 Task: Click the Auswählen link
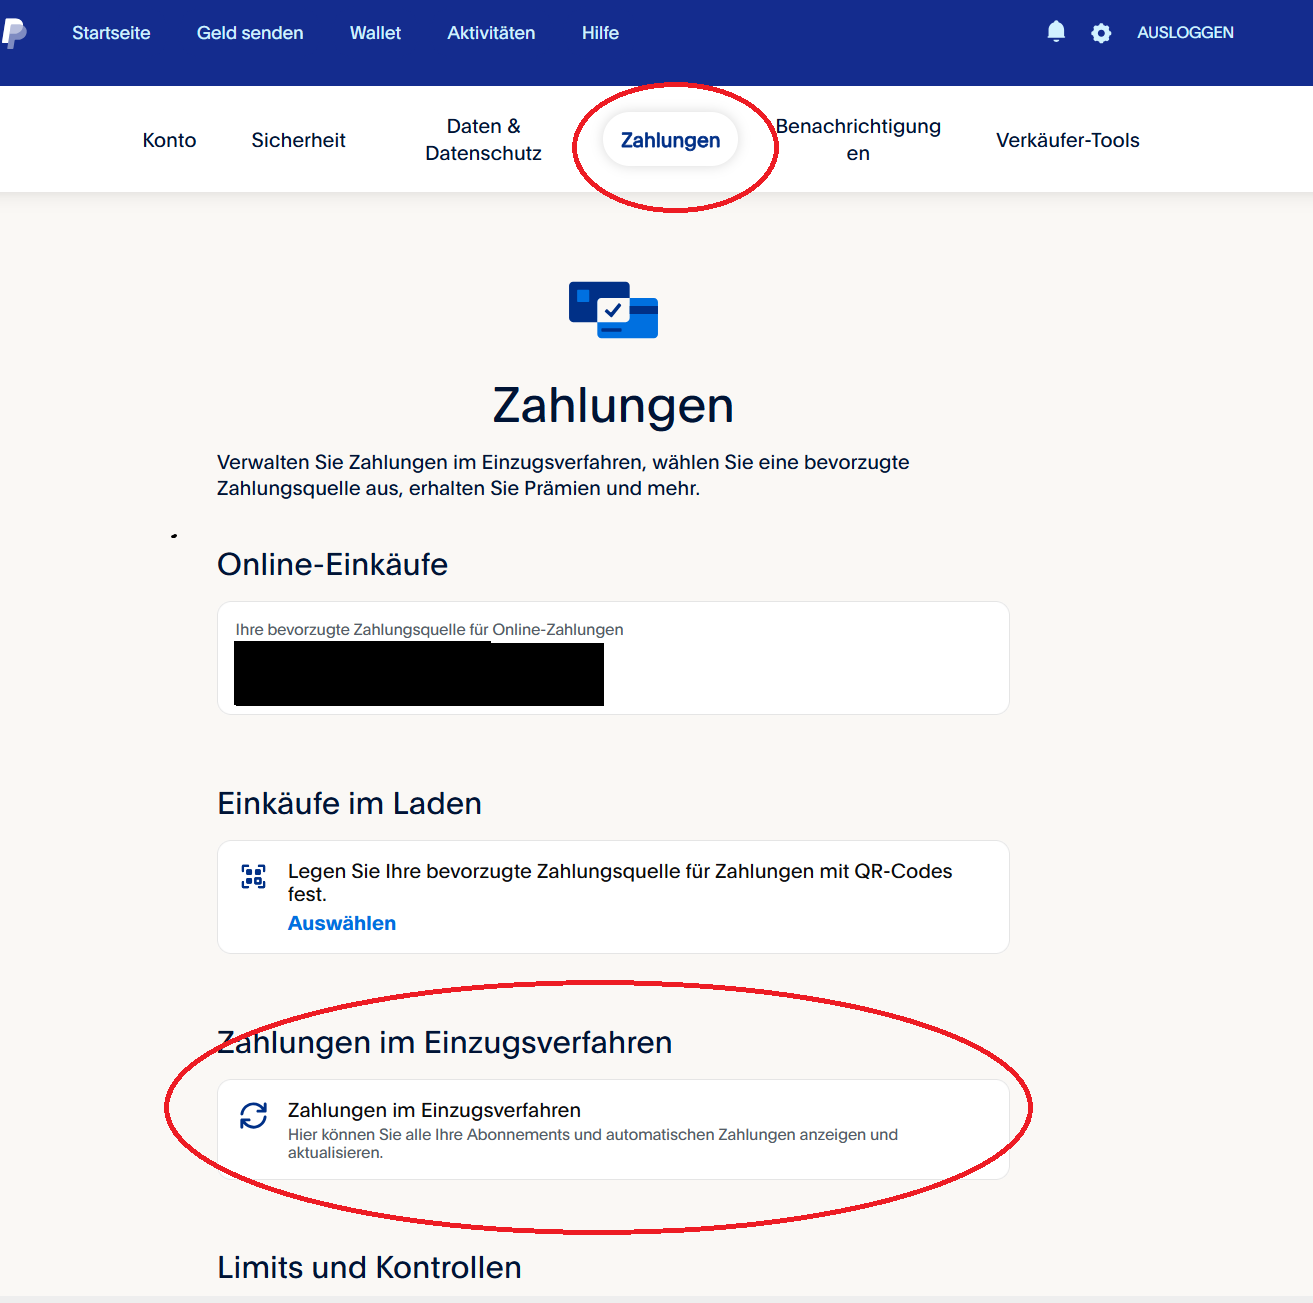click(342, 923)
